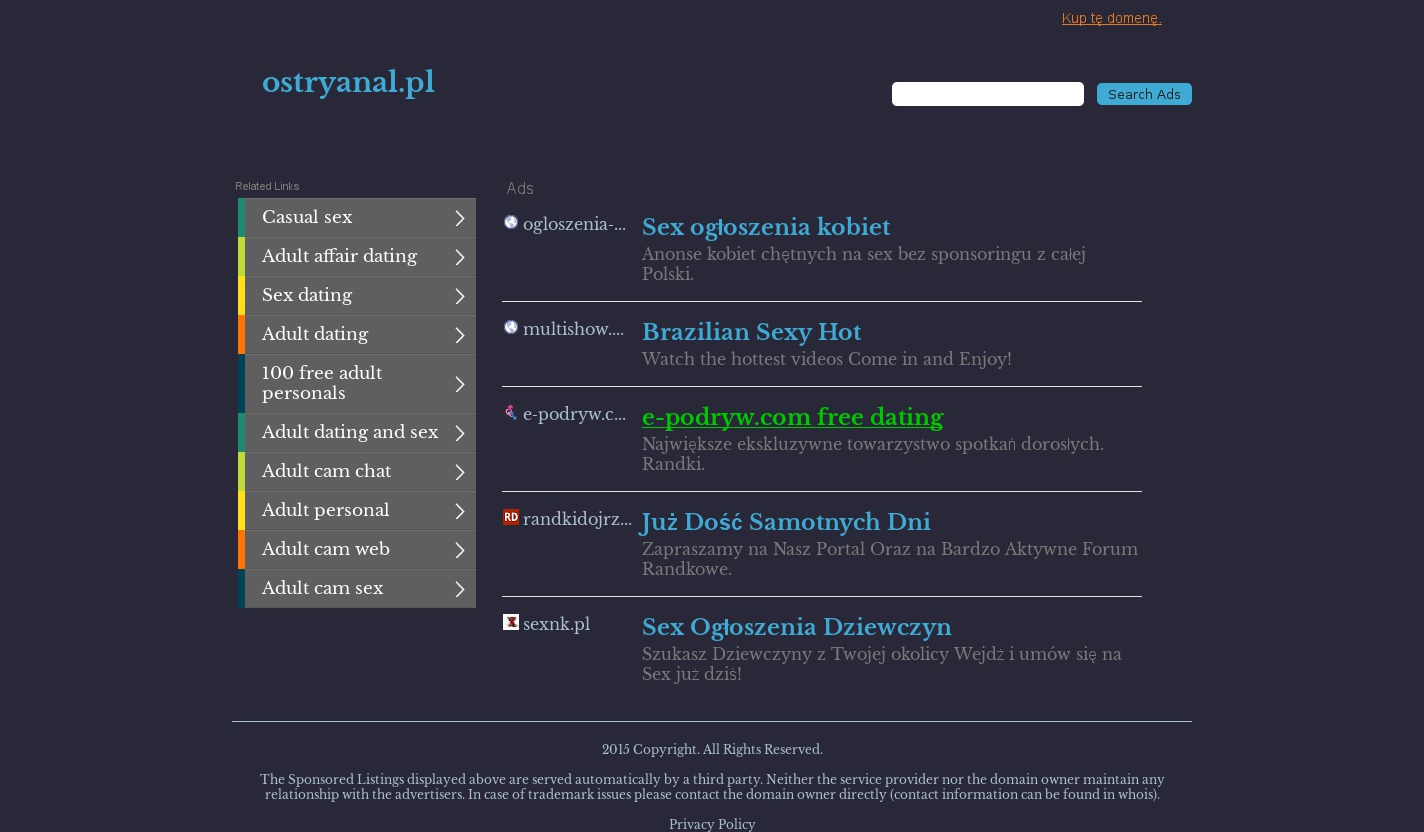Click the red RD favicon for randkidojrz

click(x=511, y=517)
